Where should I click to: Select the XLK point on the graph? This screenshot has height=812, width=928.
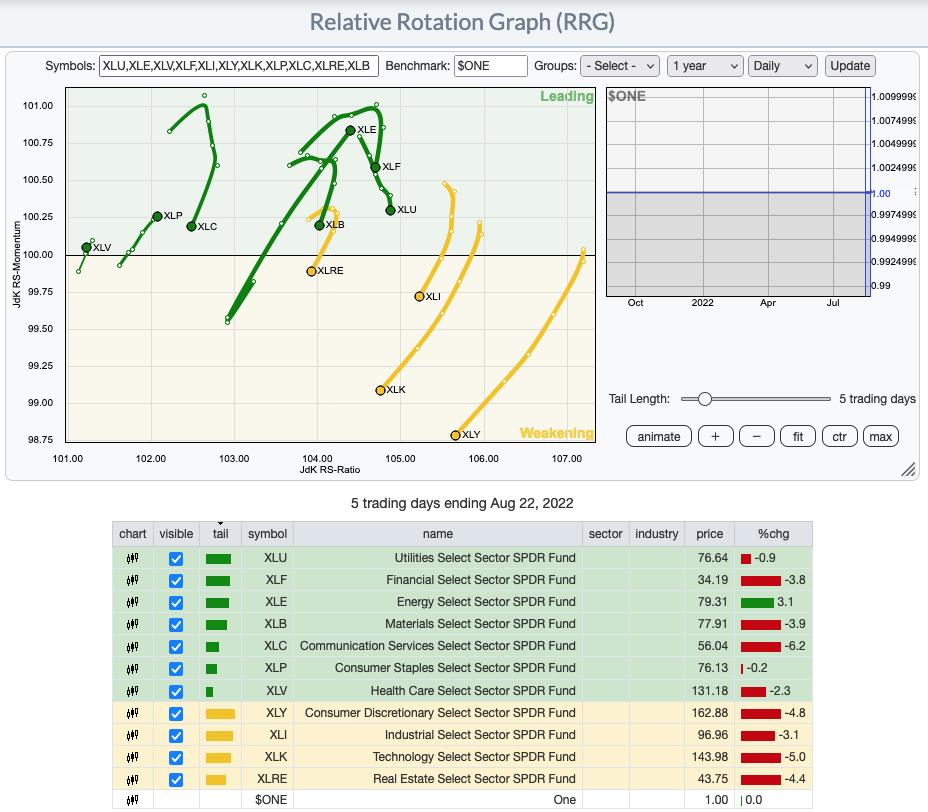[381, 391]
